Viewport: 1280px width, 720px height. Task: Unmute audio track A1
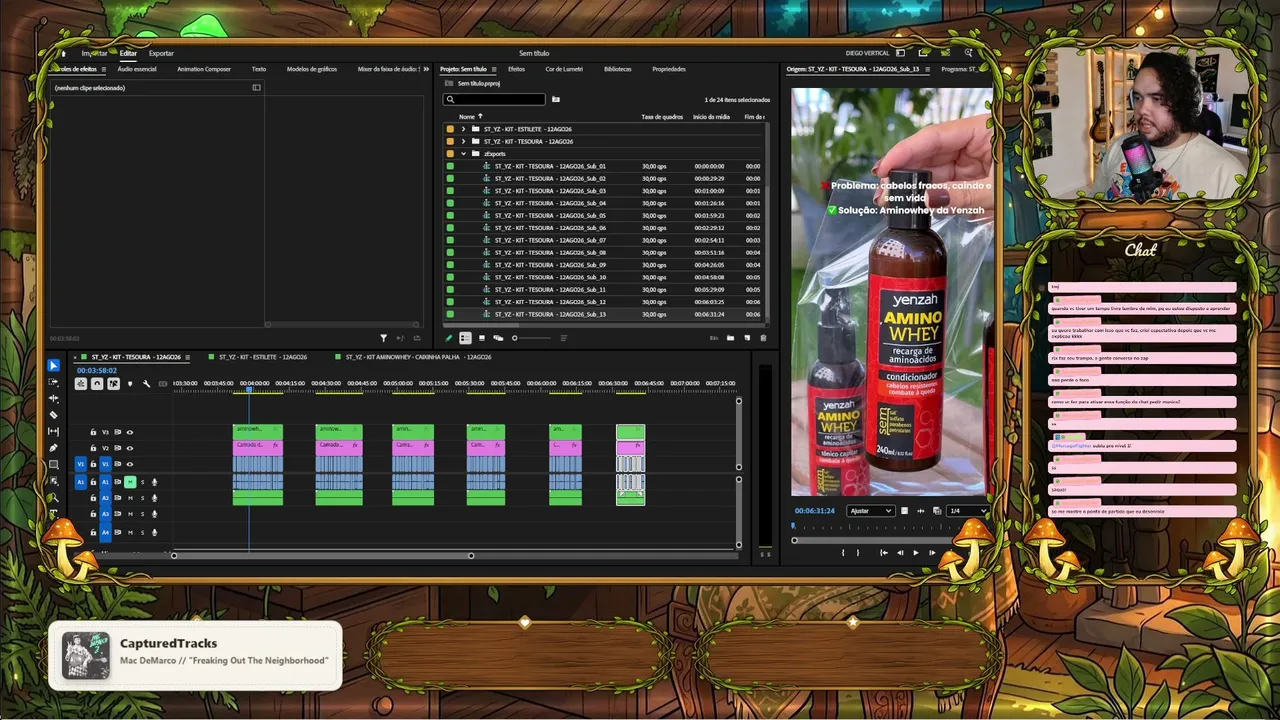pyautogui.click(x=130, y=482)
